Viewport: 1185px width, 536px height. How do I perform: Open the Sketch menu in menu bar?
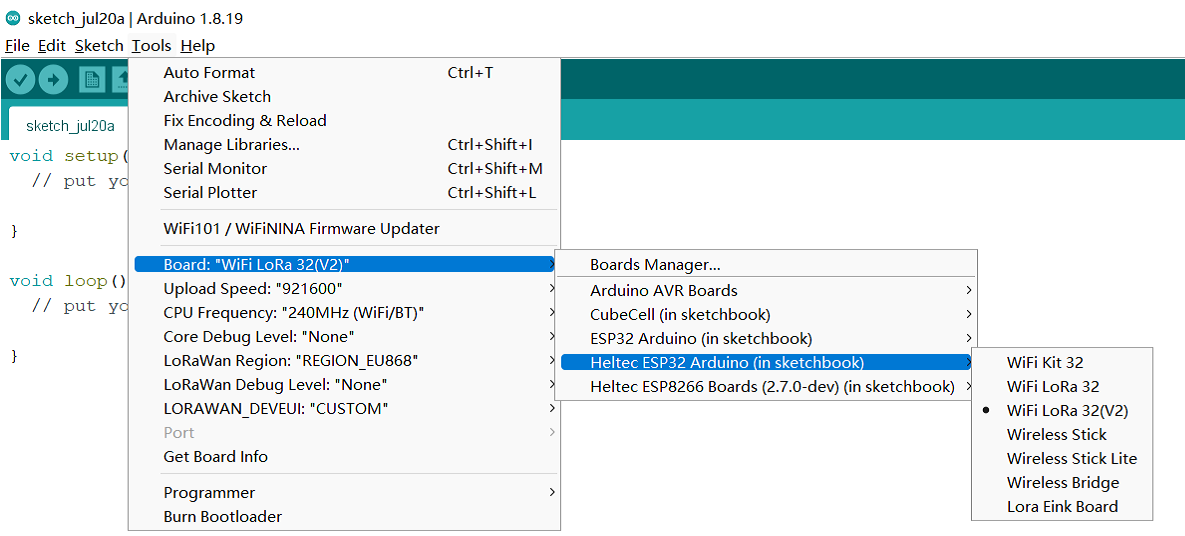pos(99,45)
